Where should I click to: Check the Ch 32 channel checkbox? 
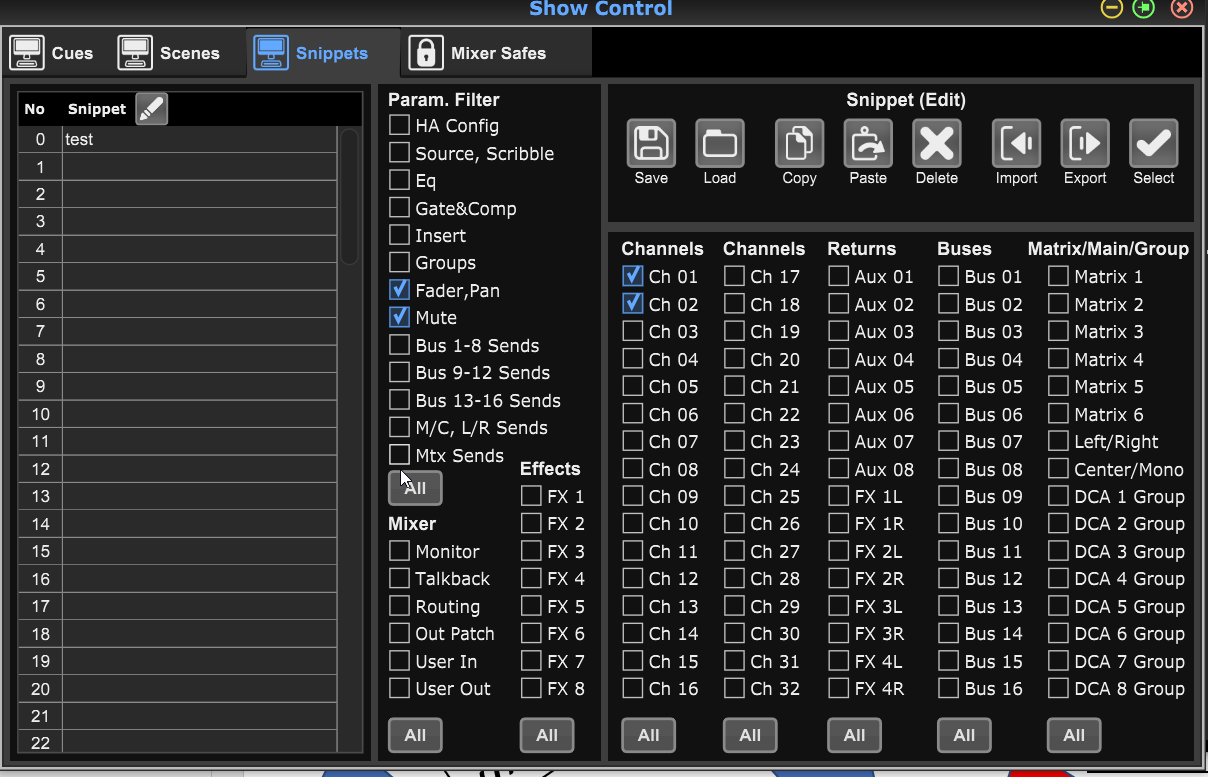tap(734, 688)
